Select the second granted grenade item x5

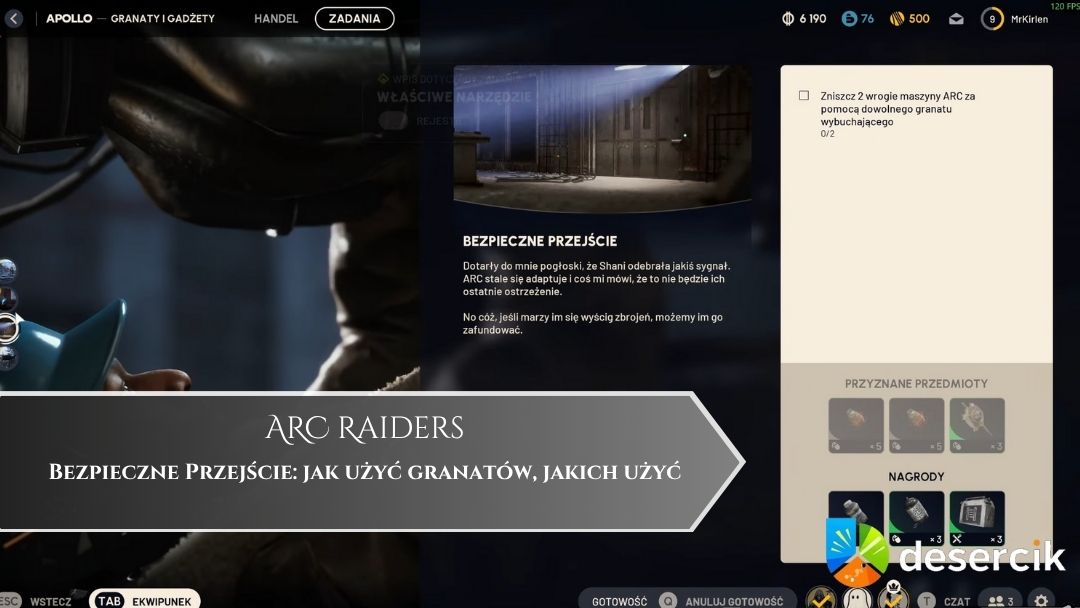916,425
